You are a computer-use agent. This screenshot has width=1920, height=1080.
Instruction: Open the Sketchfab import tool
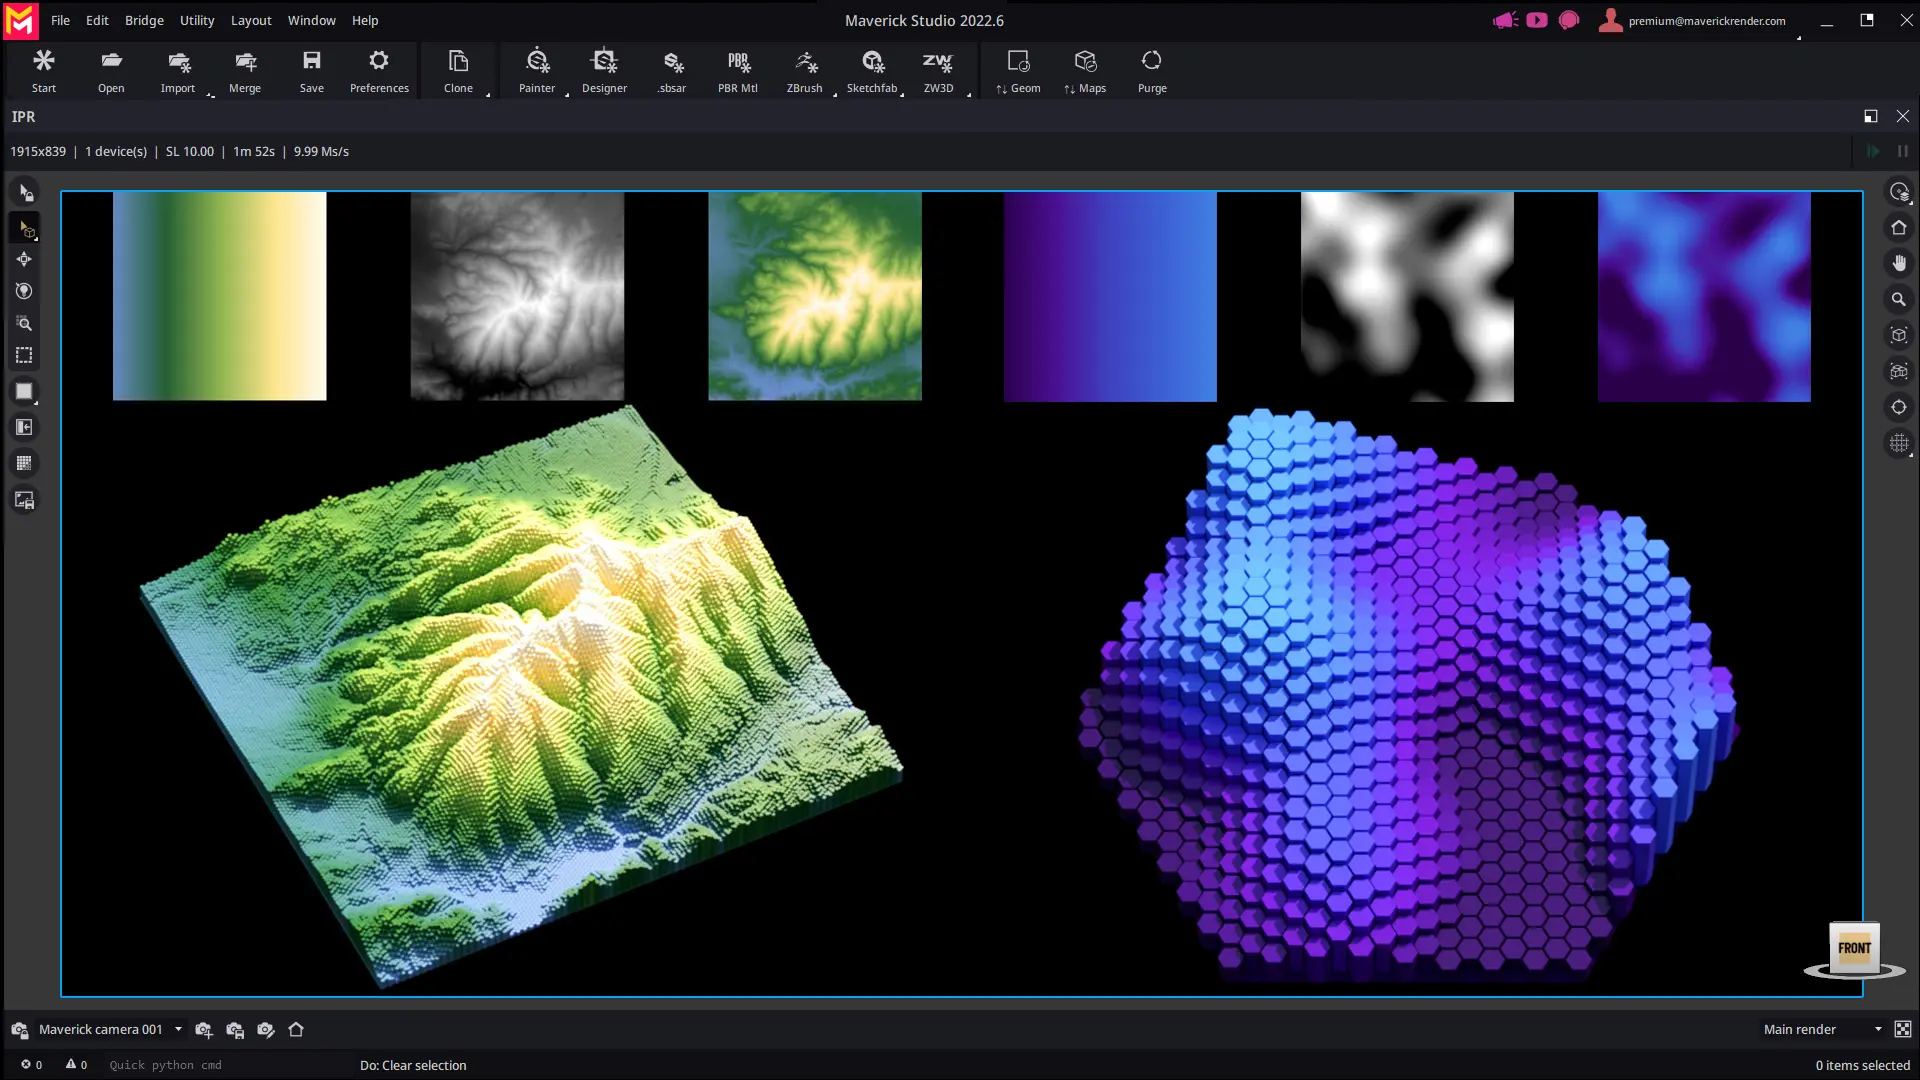[872, 70]
